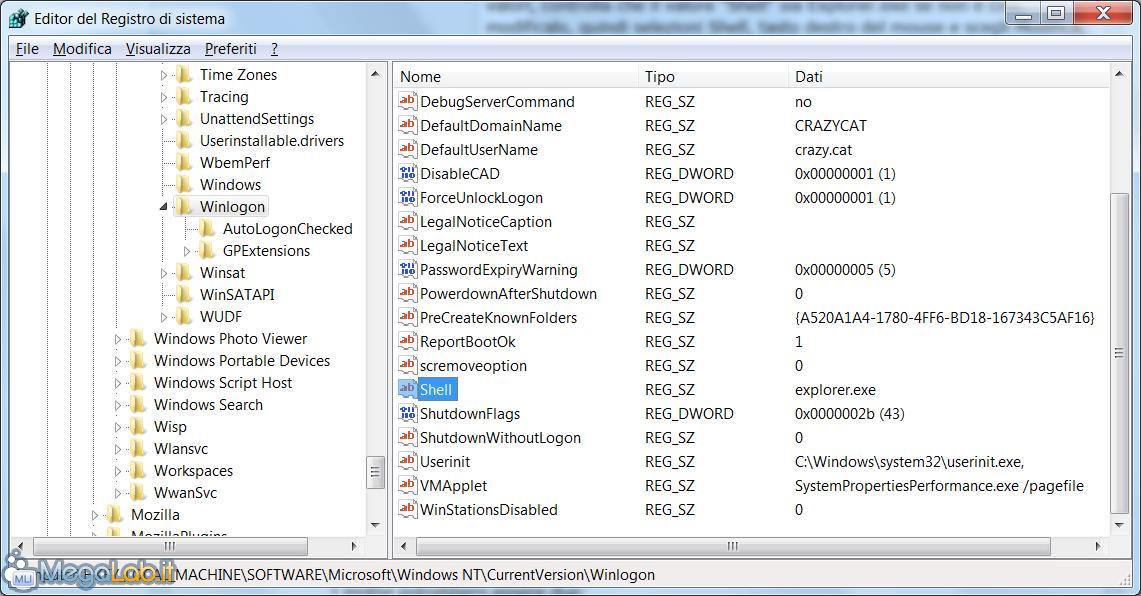Select the DisableCAD DWORD value icon
Viewport: 1141px width, 596px height.
coord(408,173)
